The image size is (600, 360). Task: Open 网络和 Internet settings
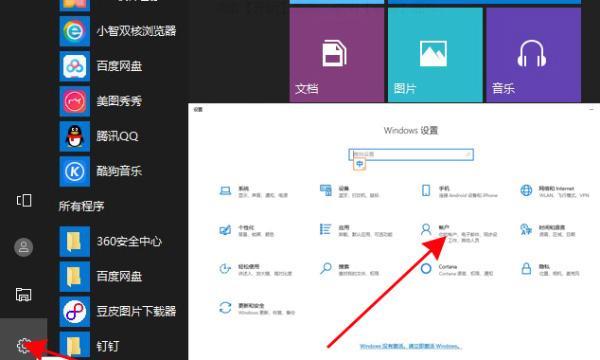(554, 191)
